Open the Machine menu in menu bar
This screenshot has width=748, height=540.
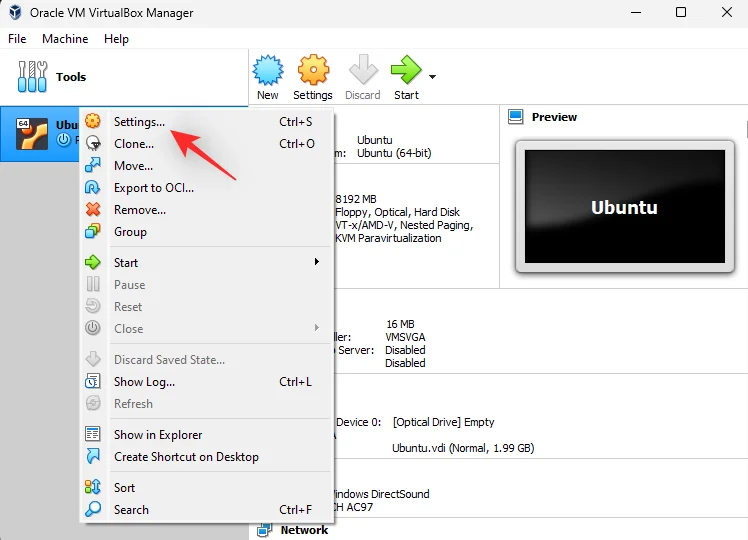pyautogui.click(x=65, y=39)
